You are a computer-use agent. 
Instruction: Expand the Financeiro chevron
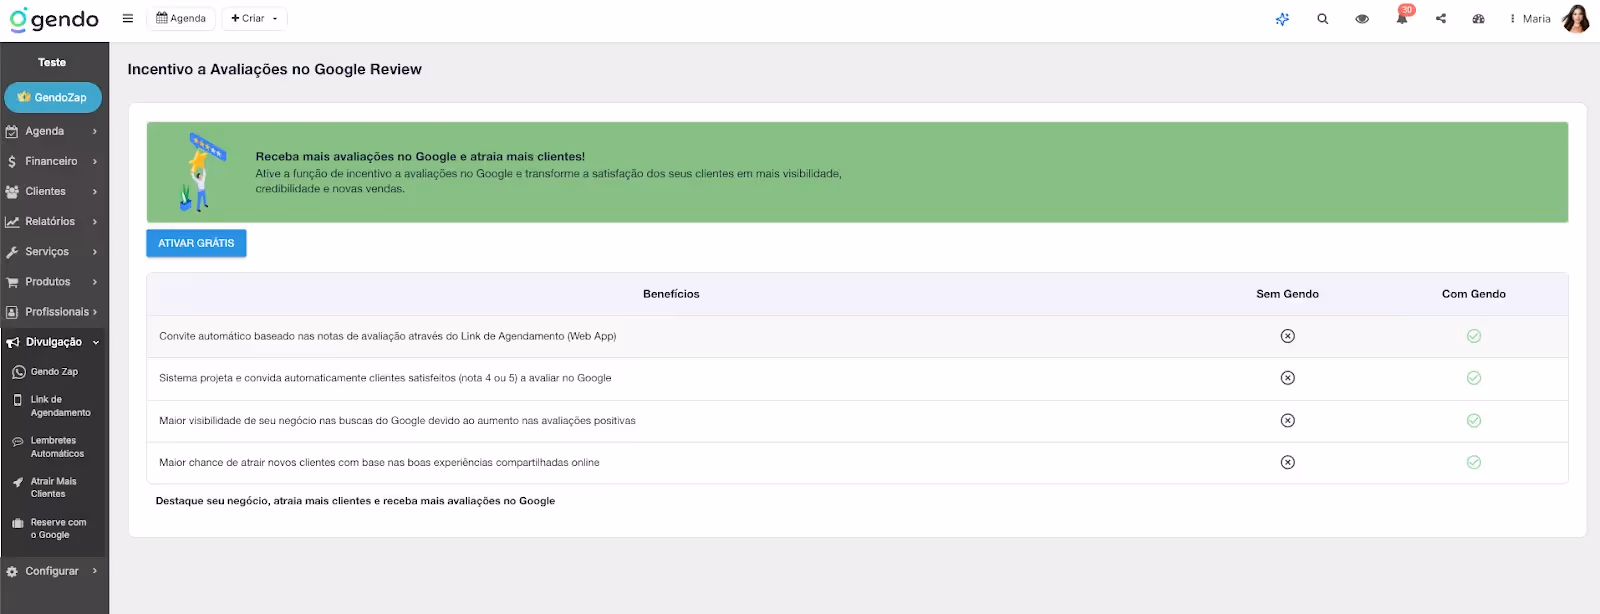pyautogui.click(x=95, y=161)
